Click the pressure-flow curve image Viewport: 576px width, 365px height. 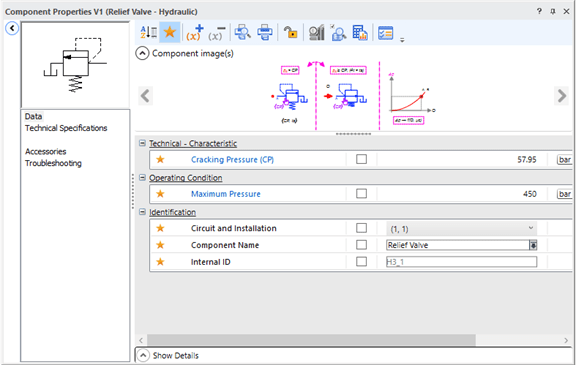[x=411, y=98]
